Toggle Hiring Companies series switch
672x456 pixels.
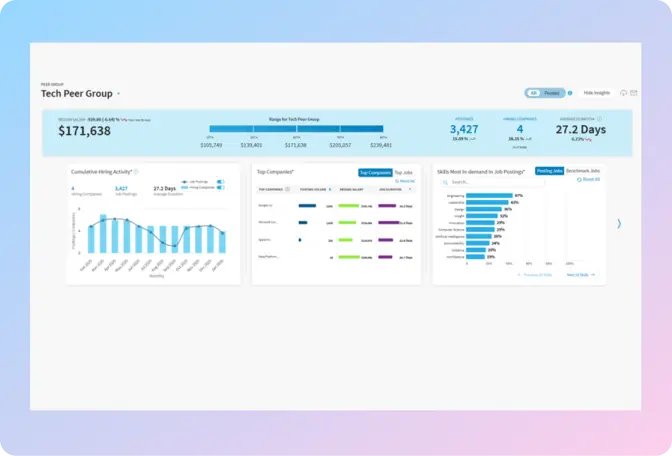click(220, 187)
